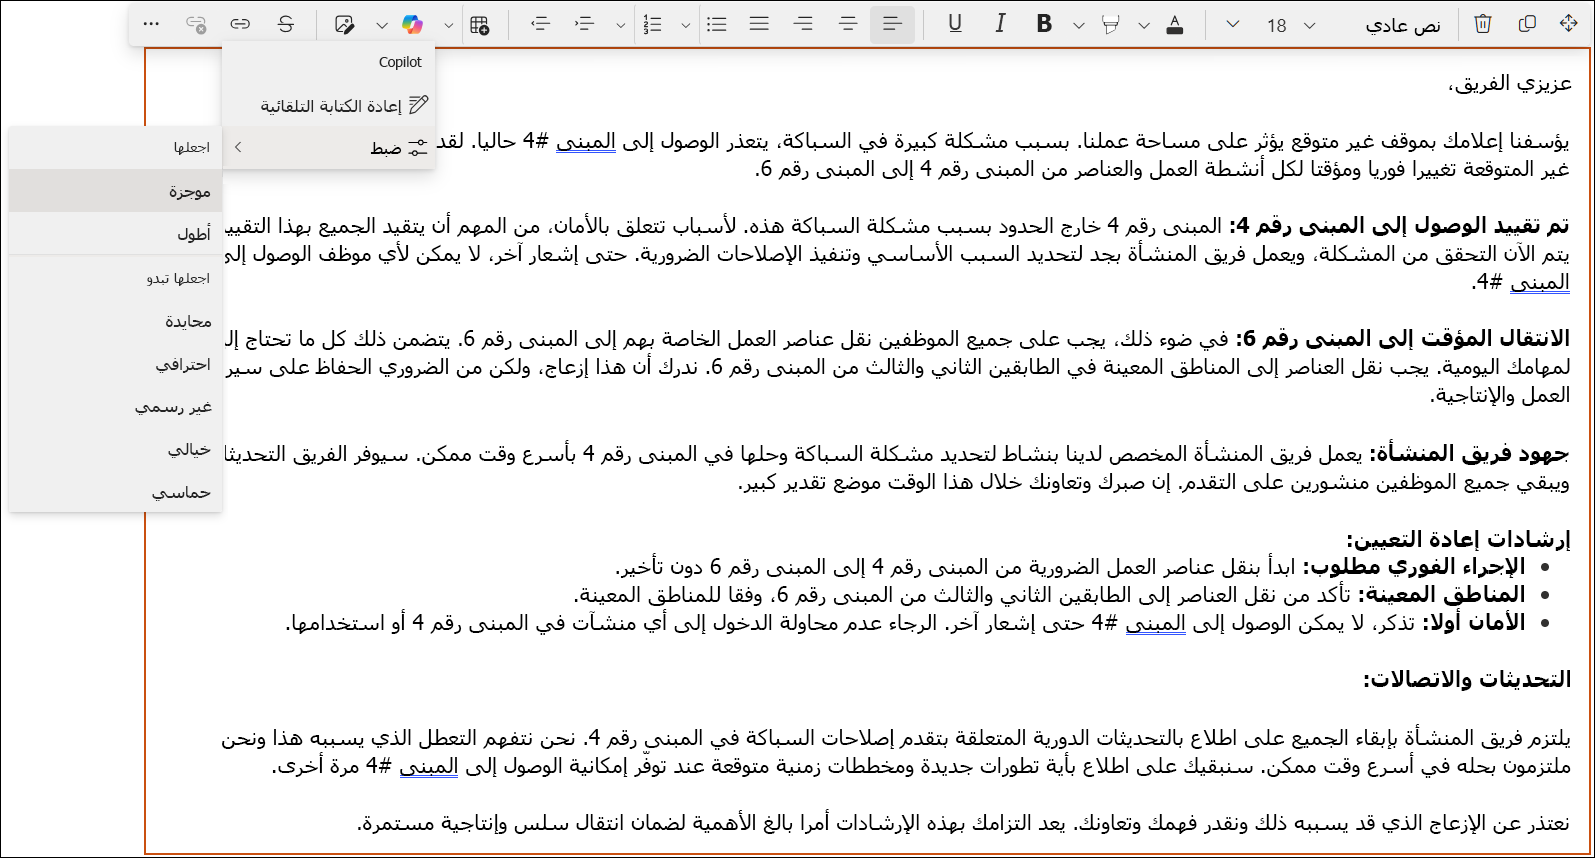The width and height of the screenshot is (1595, 858).
Task: Click the numbered list icon
Action: [x=653, y=24]
